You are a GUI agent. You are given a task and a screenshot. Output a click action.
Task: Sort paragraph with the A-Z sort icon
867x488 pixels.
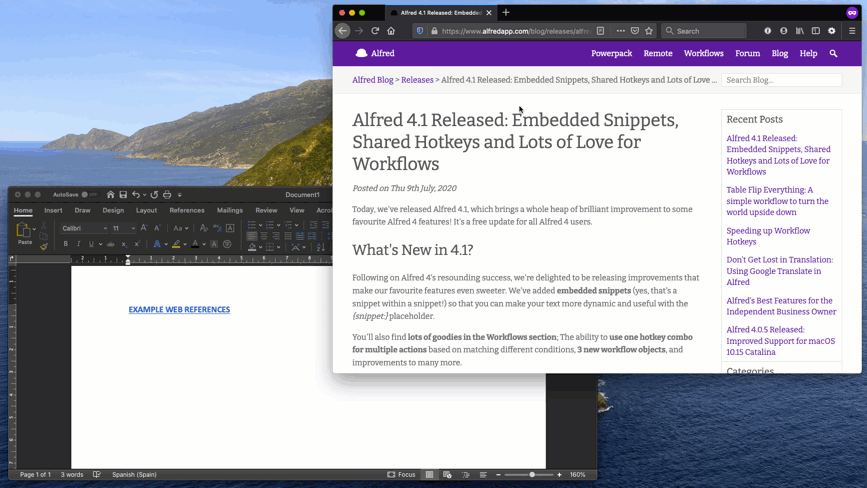tap(321, 247)
